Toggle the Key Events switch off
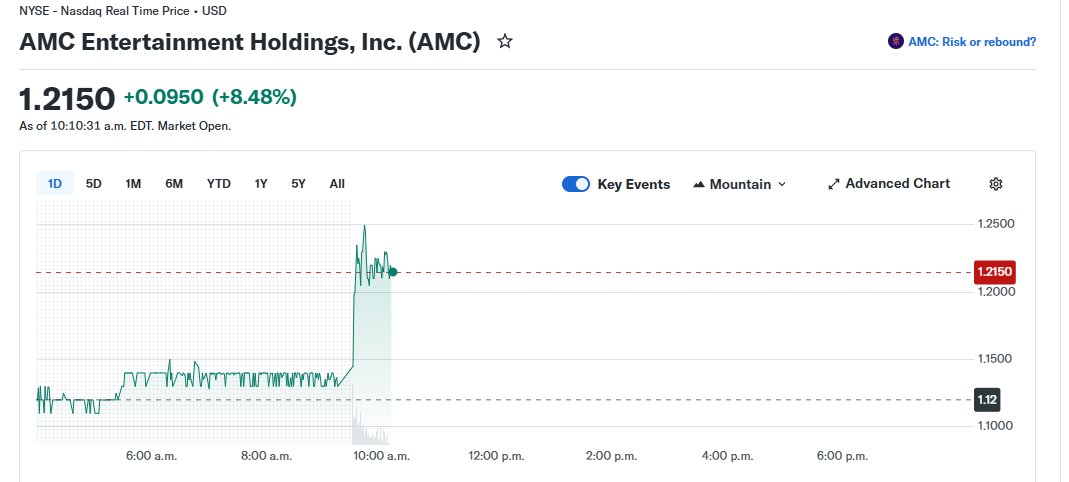The image size is (1069, 482). click(x=576, y=184)
